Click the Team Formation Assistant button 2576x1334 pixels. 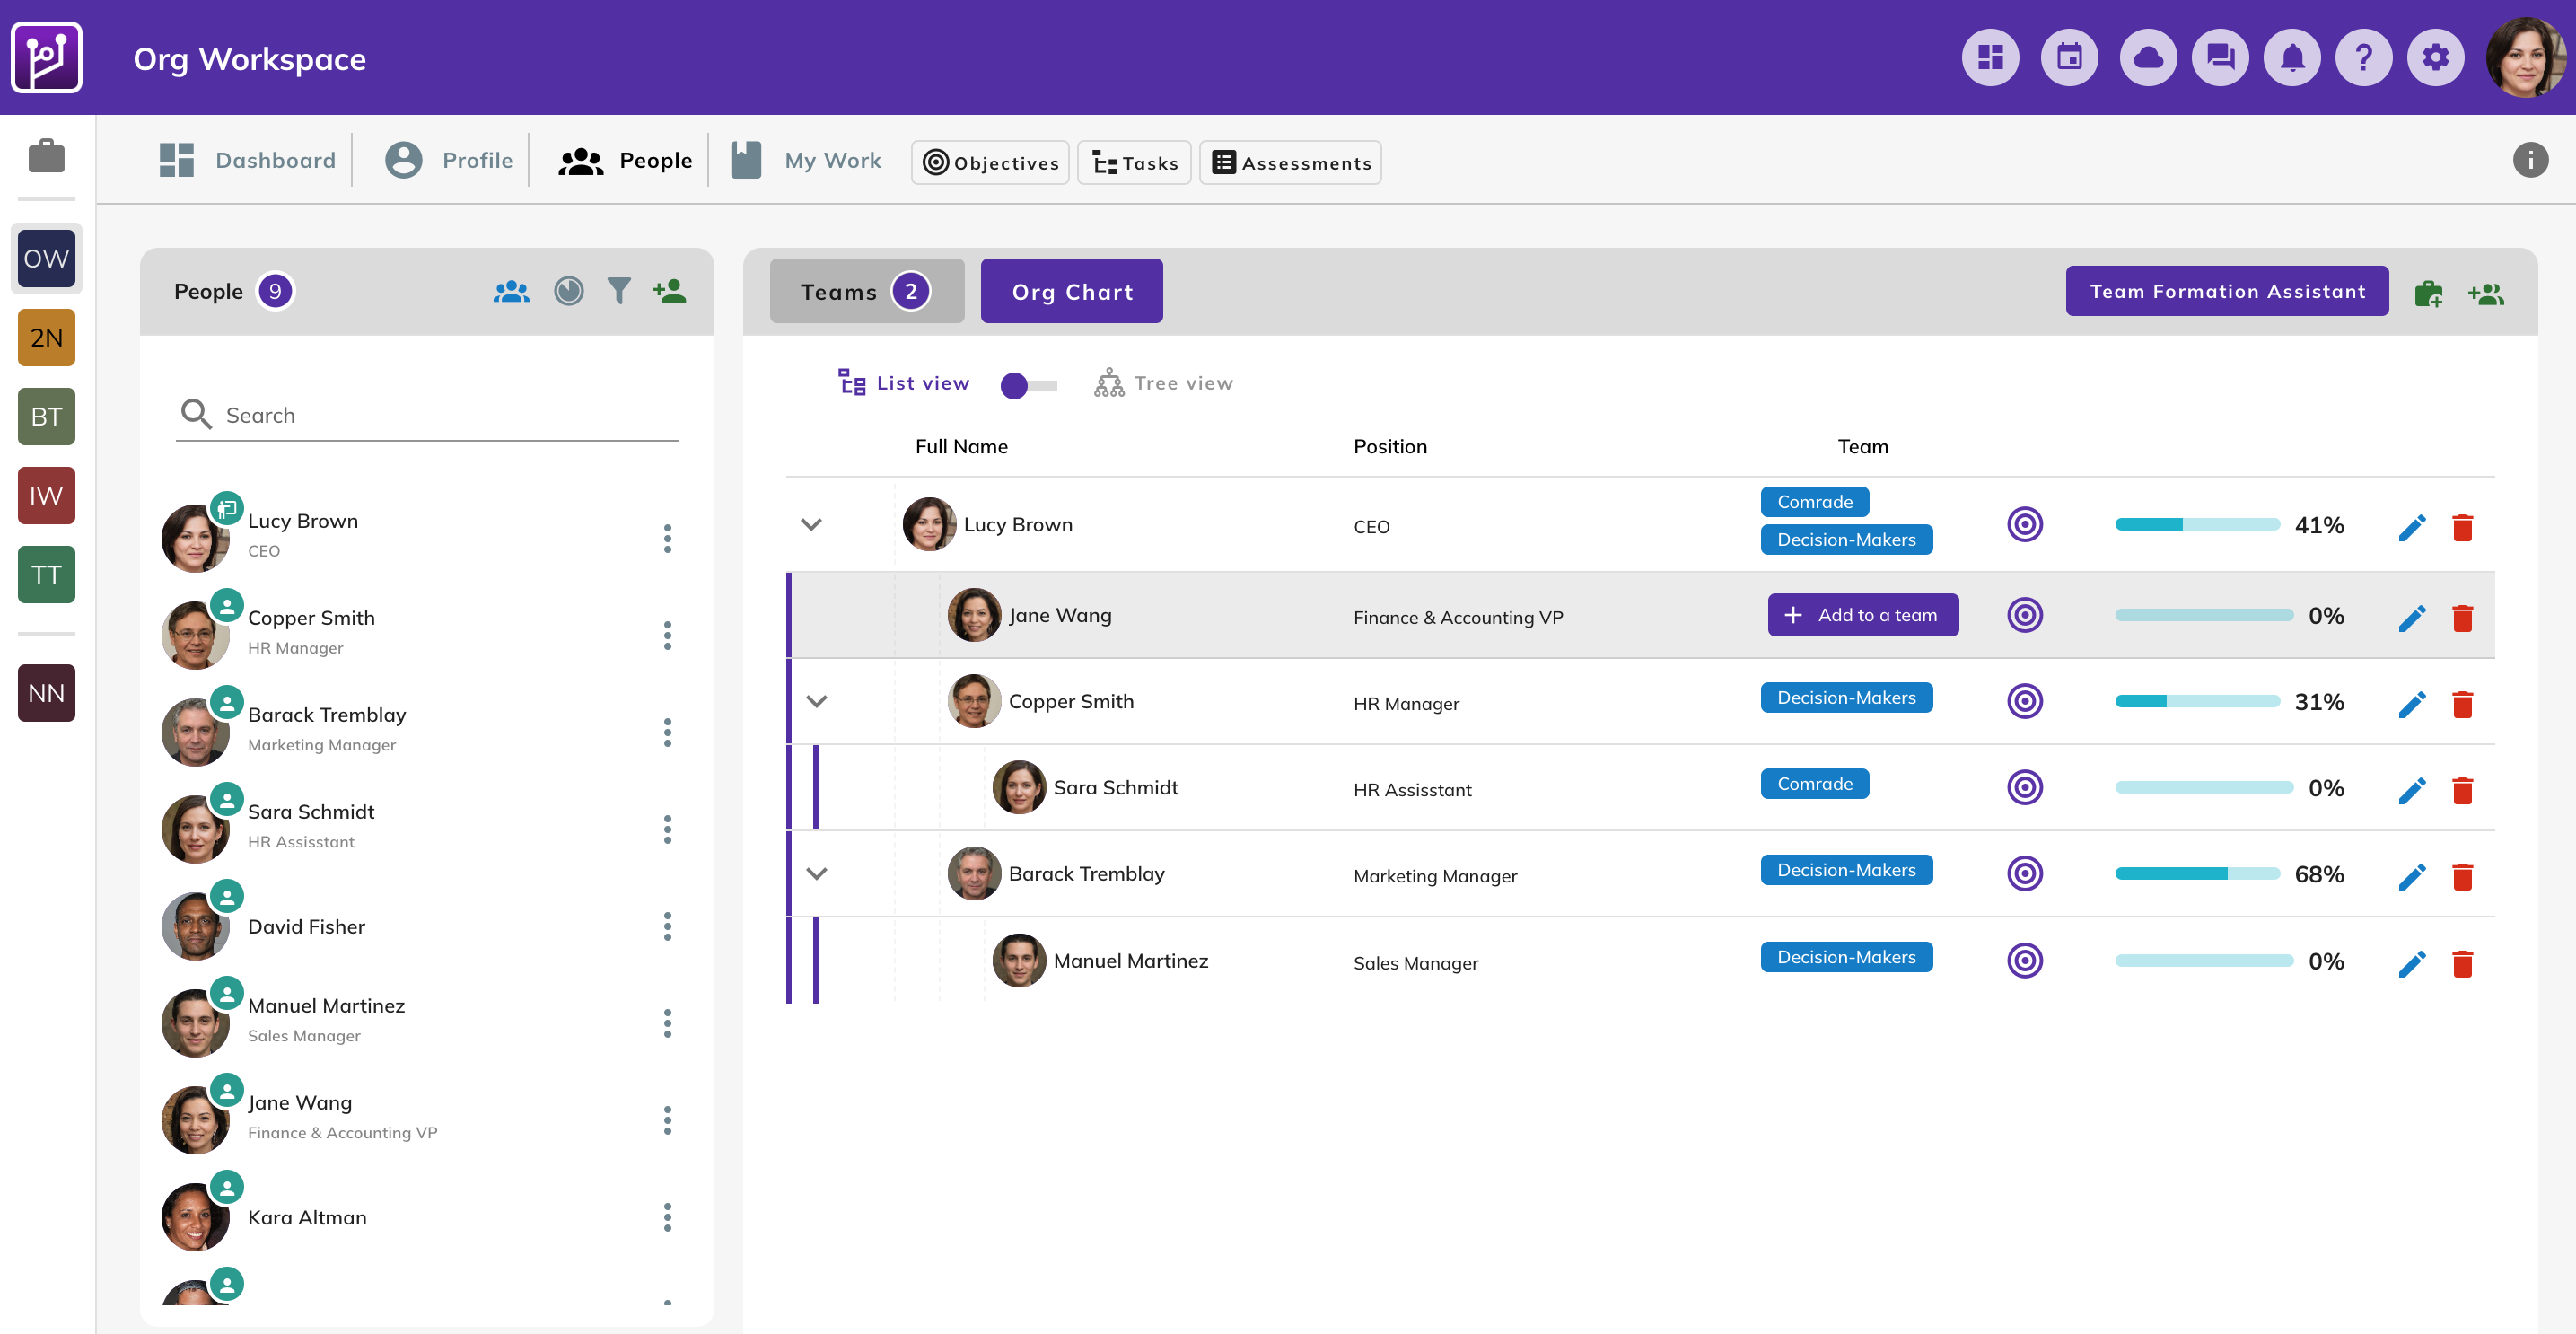(2226, 291)
